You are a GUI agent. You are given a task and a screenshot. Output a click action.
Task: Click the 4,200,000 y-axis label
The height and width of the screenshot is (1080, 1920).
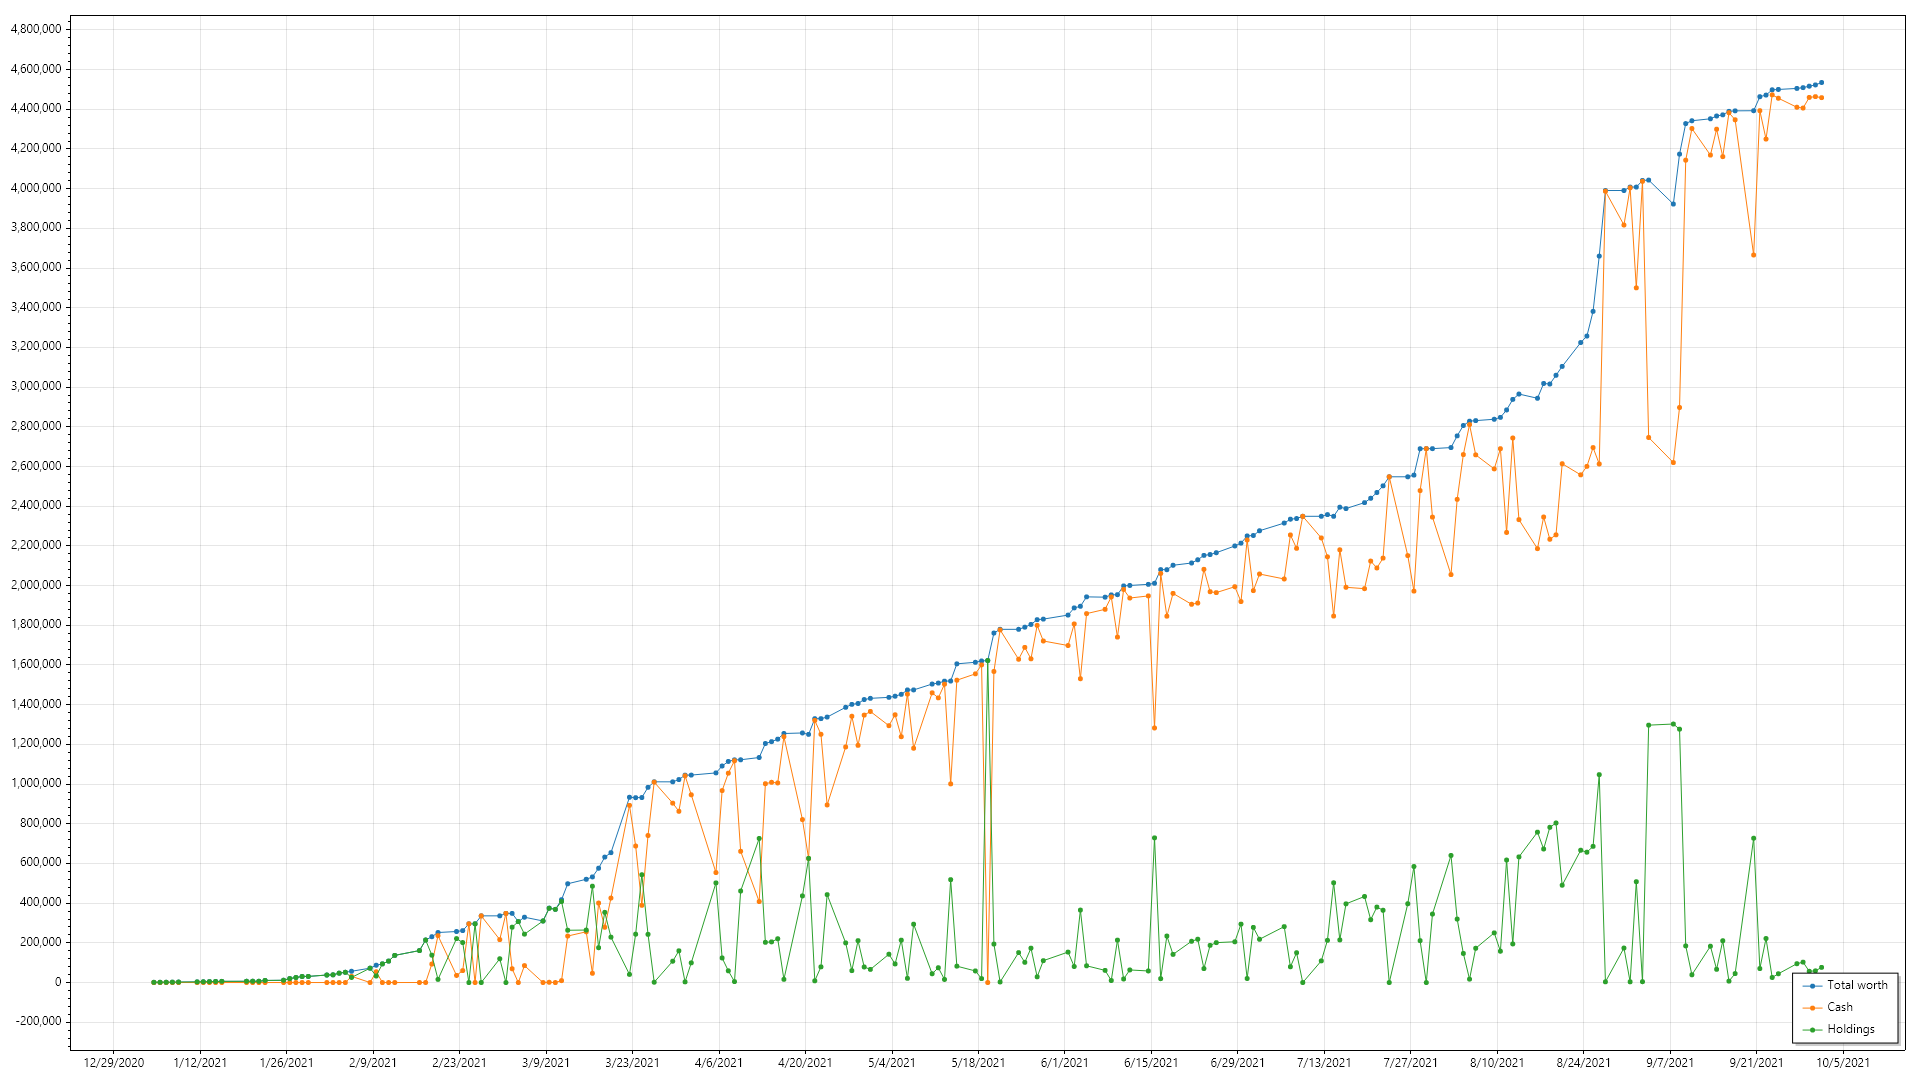[35, 148]
